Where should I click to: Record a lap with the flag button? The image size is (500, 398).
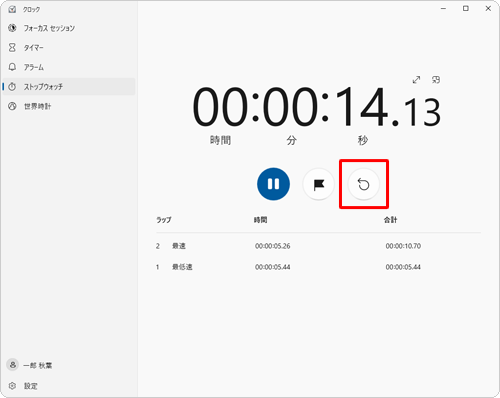(319, 184)
